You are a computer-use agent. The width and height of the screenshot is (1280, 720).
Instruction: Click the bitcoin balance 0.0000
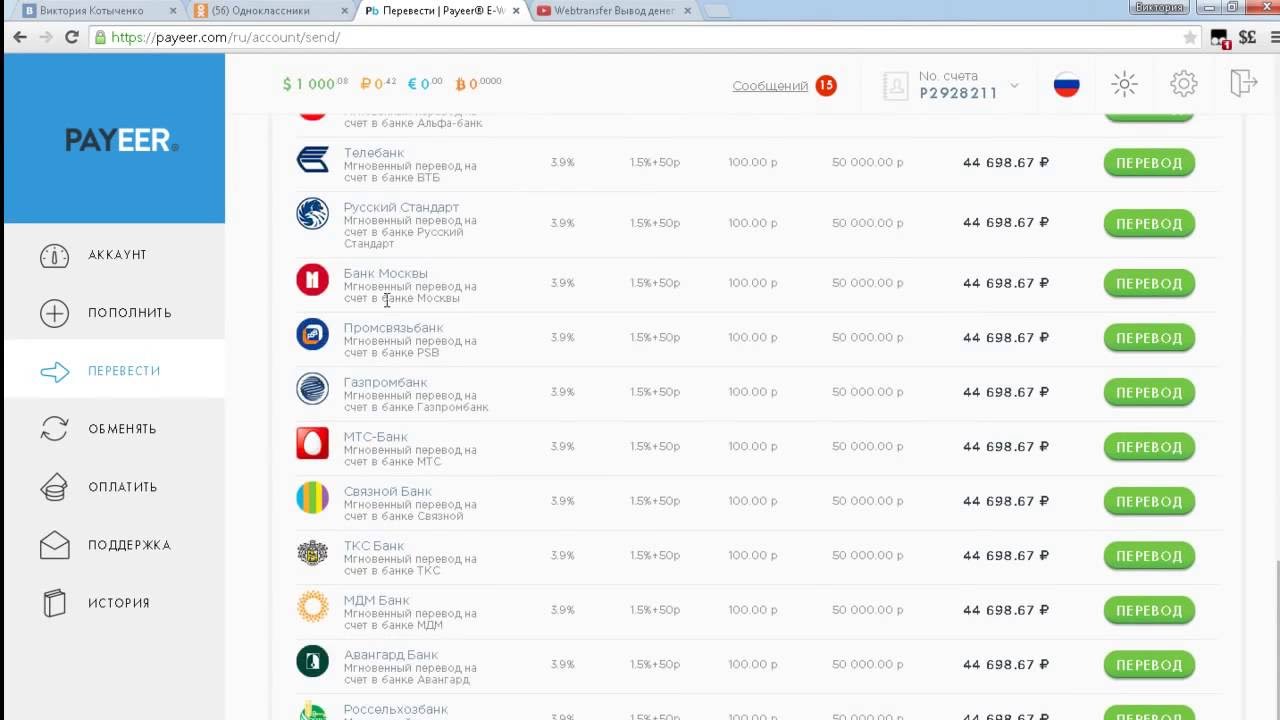point(478,84)
